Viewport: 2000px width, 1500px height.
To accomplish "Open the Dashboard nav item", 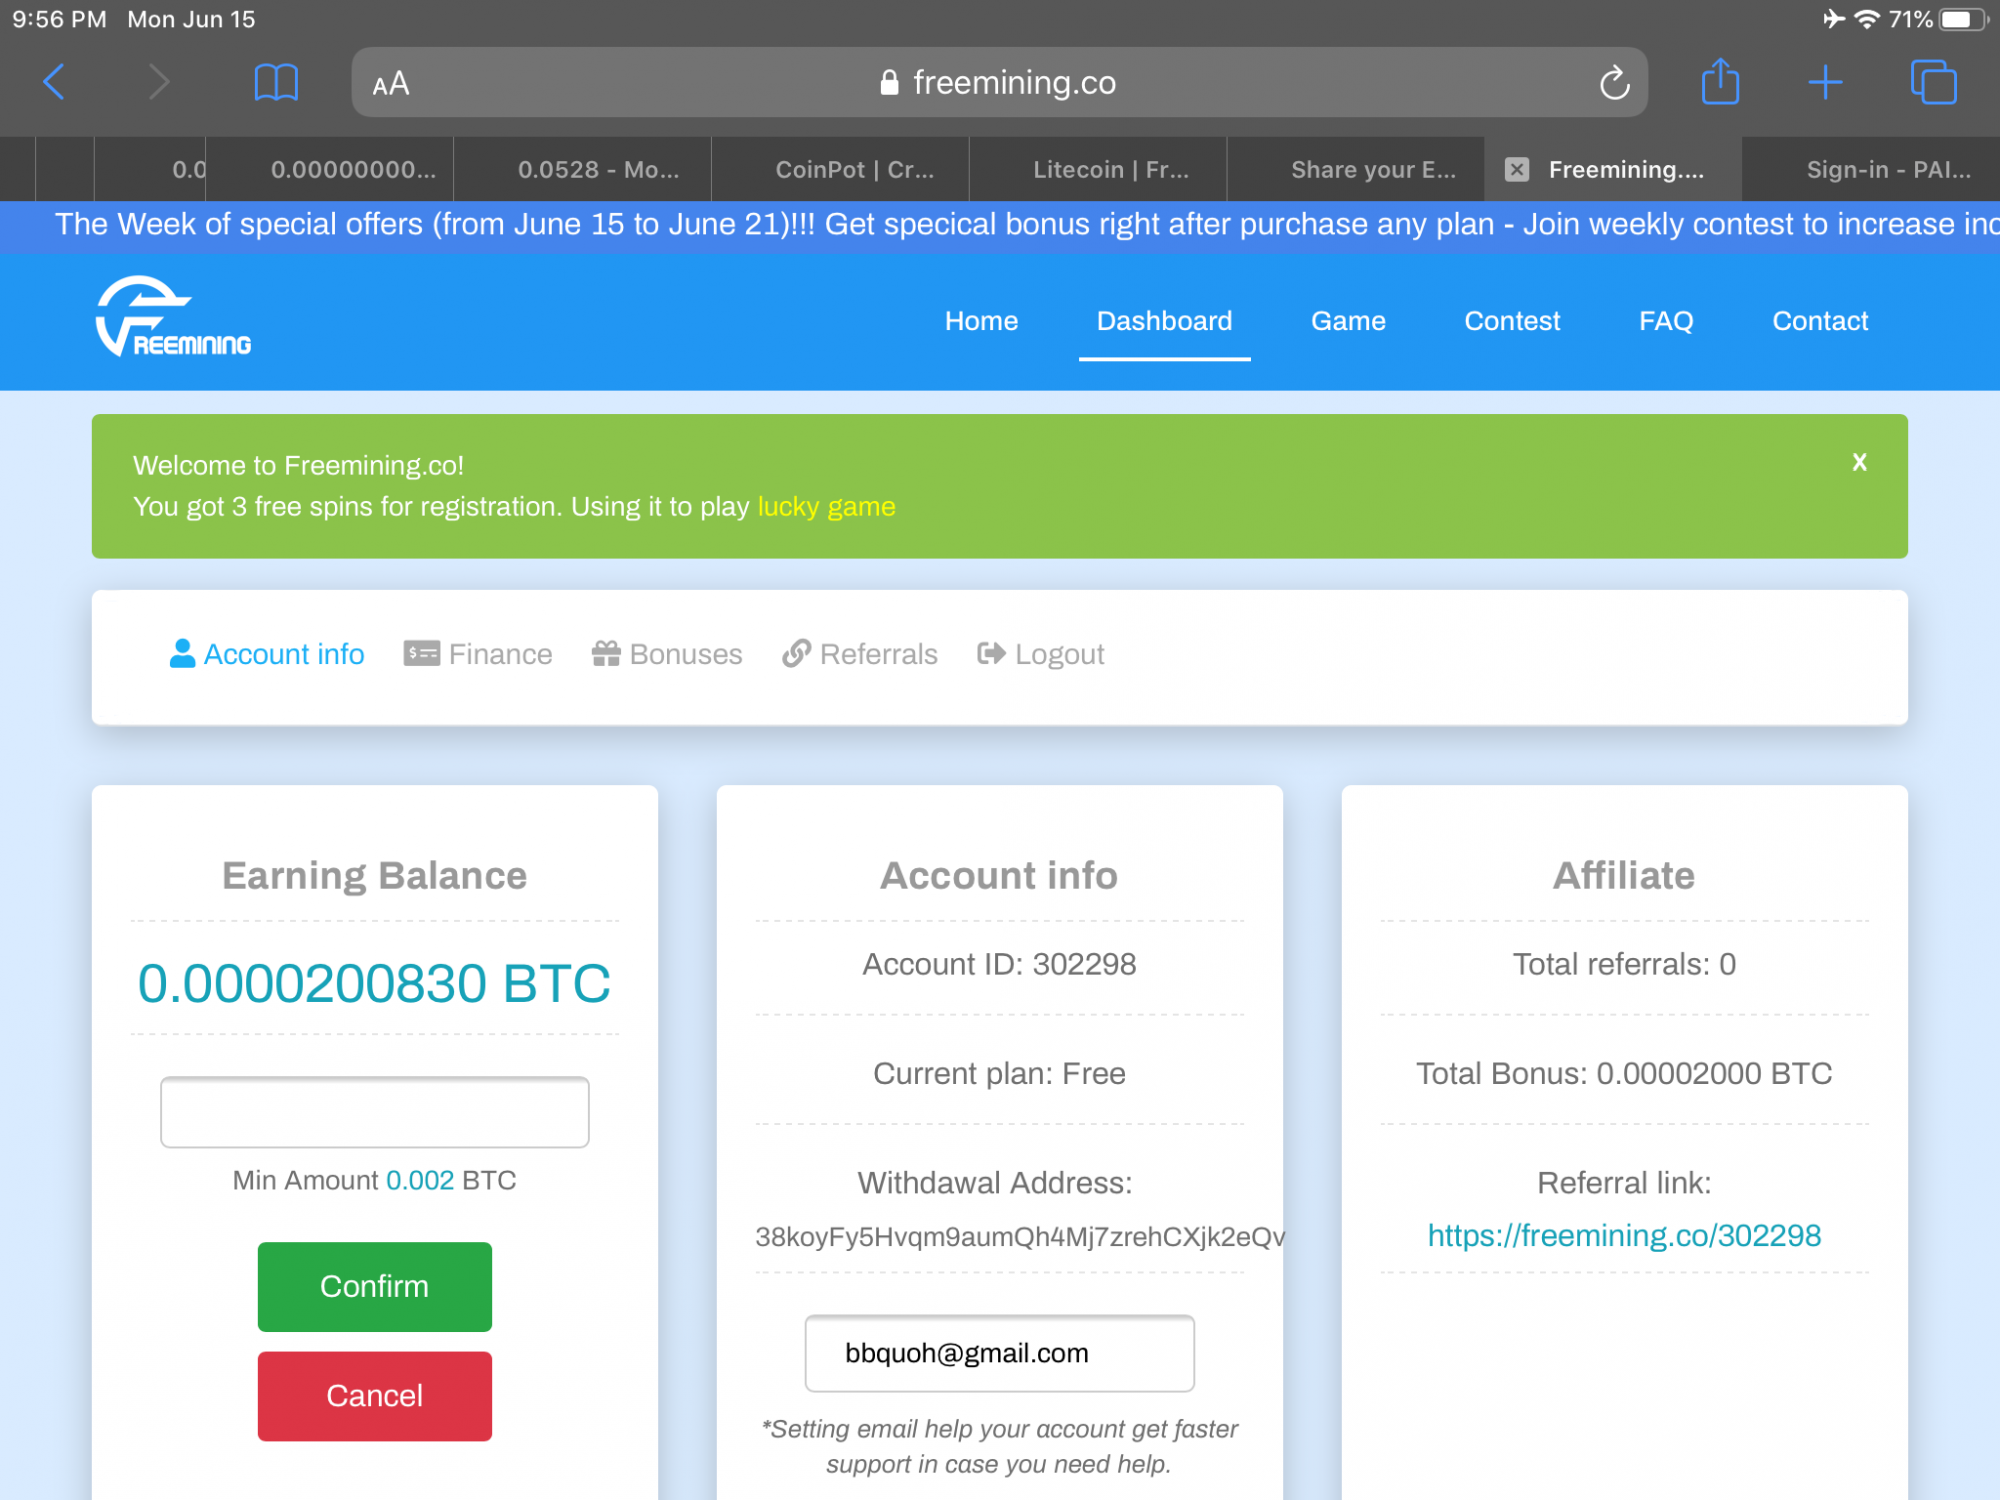I will pyautogui.click(x=1164, y=321).
